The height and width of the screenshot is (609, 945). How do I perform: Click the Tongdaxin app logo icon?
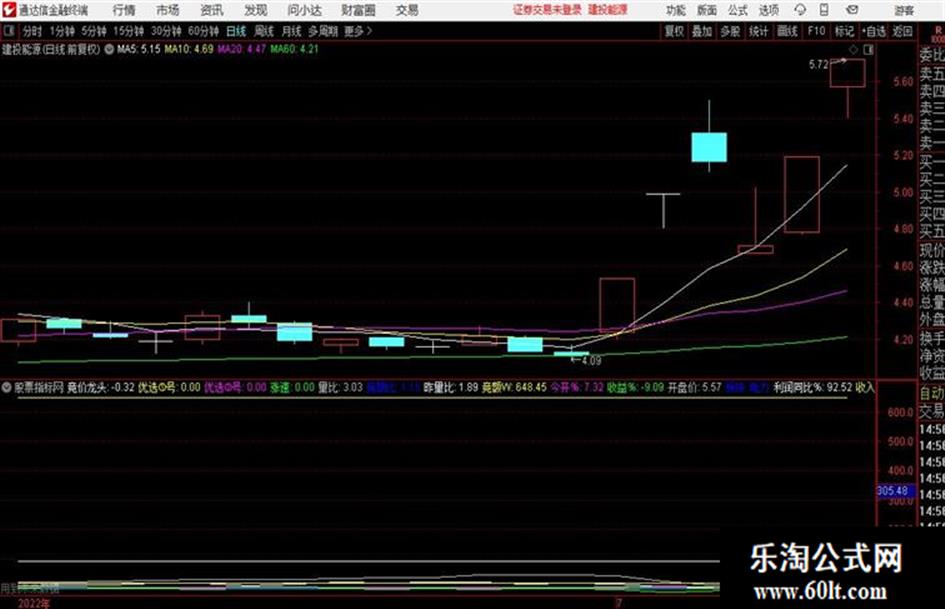(x=8, y=10)
